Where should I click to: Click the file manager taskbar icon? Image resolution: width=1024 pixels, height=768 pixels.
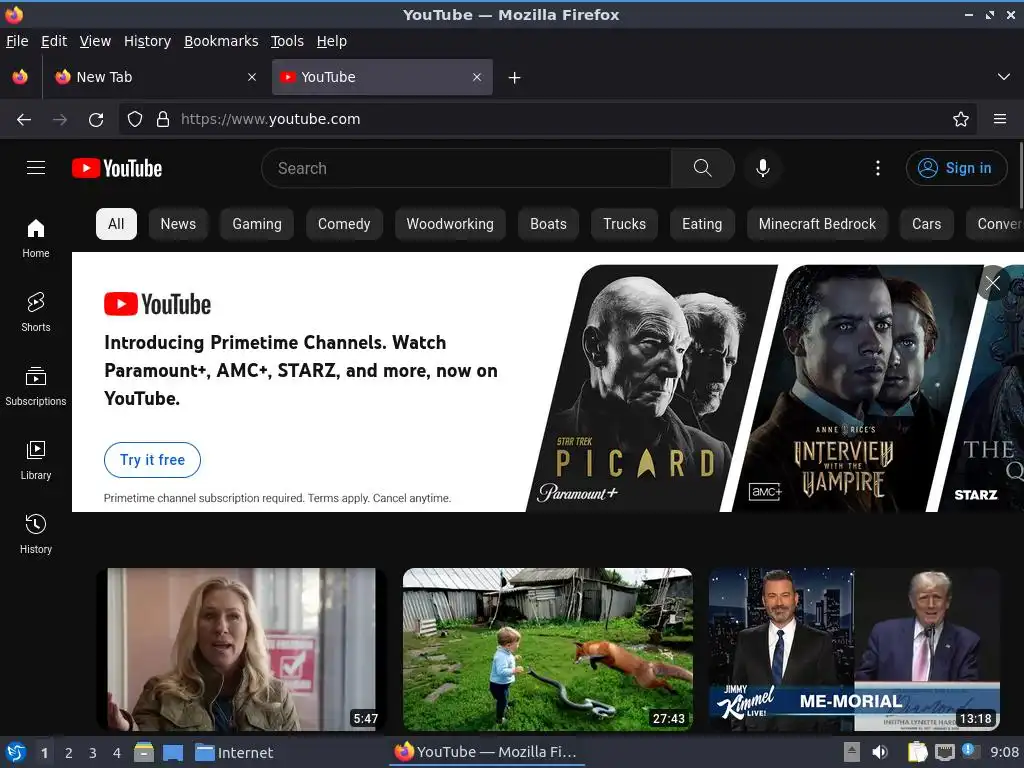point(143,752)
